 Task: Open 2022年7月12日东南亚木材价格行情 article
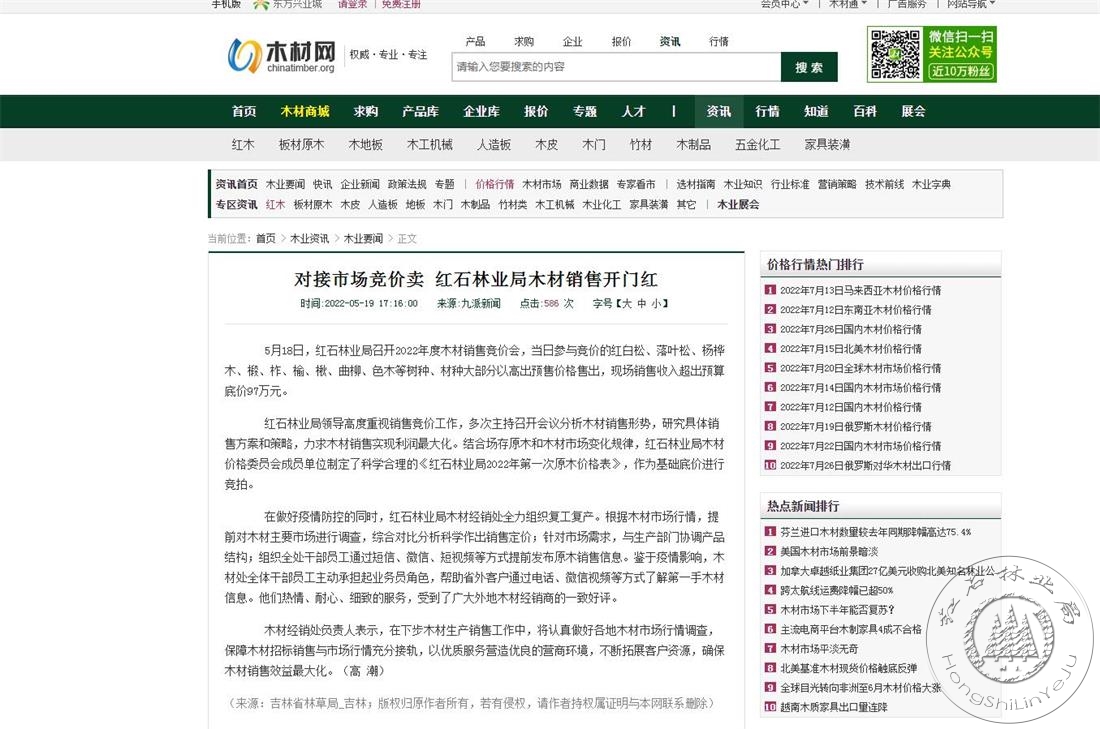(856, 309)
